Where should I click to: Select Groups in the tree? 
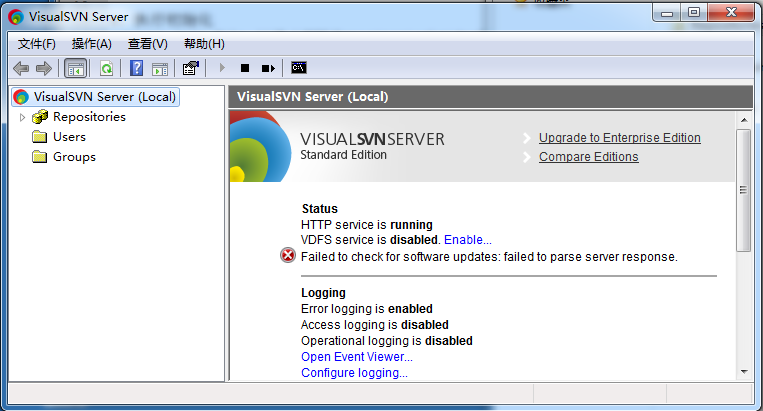[74, 157]
